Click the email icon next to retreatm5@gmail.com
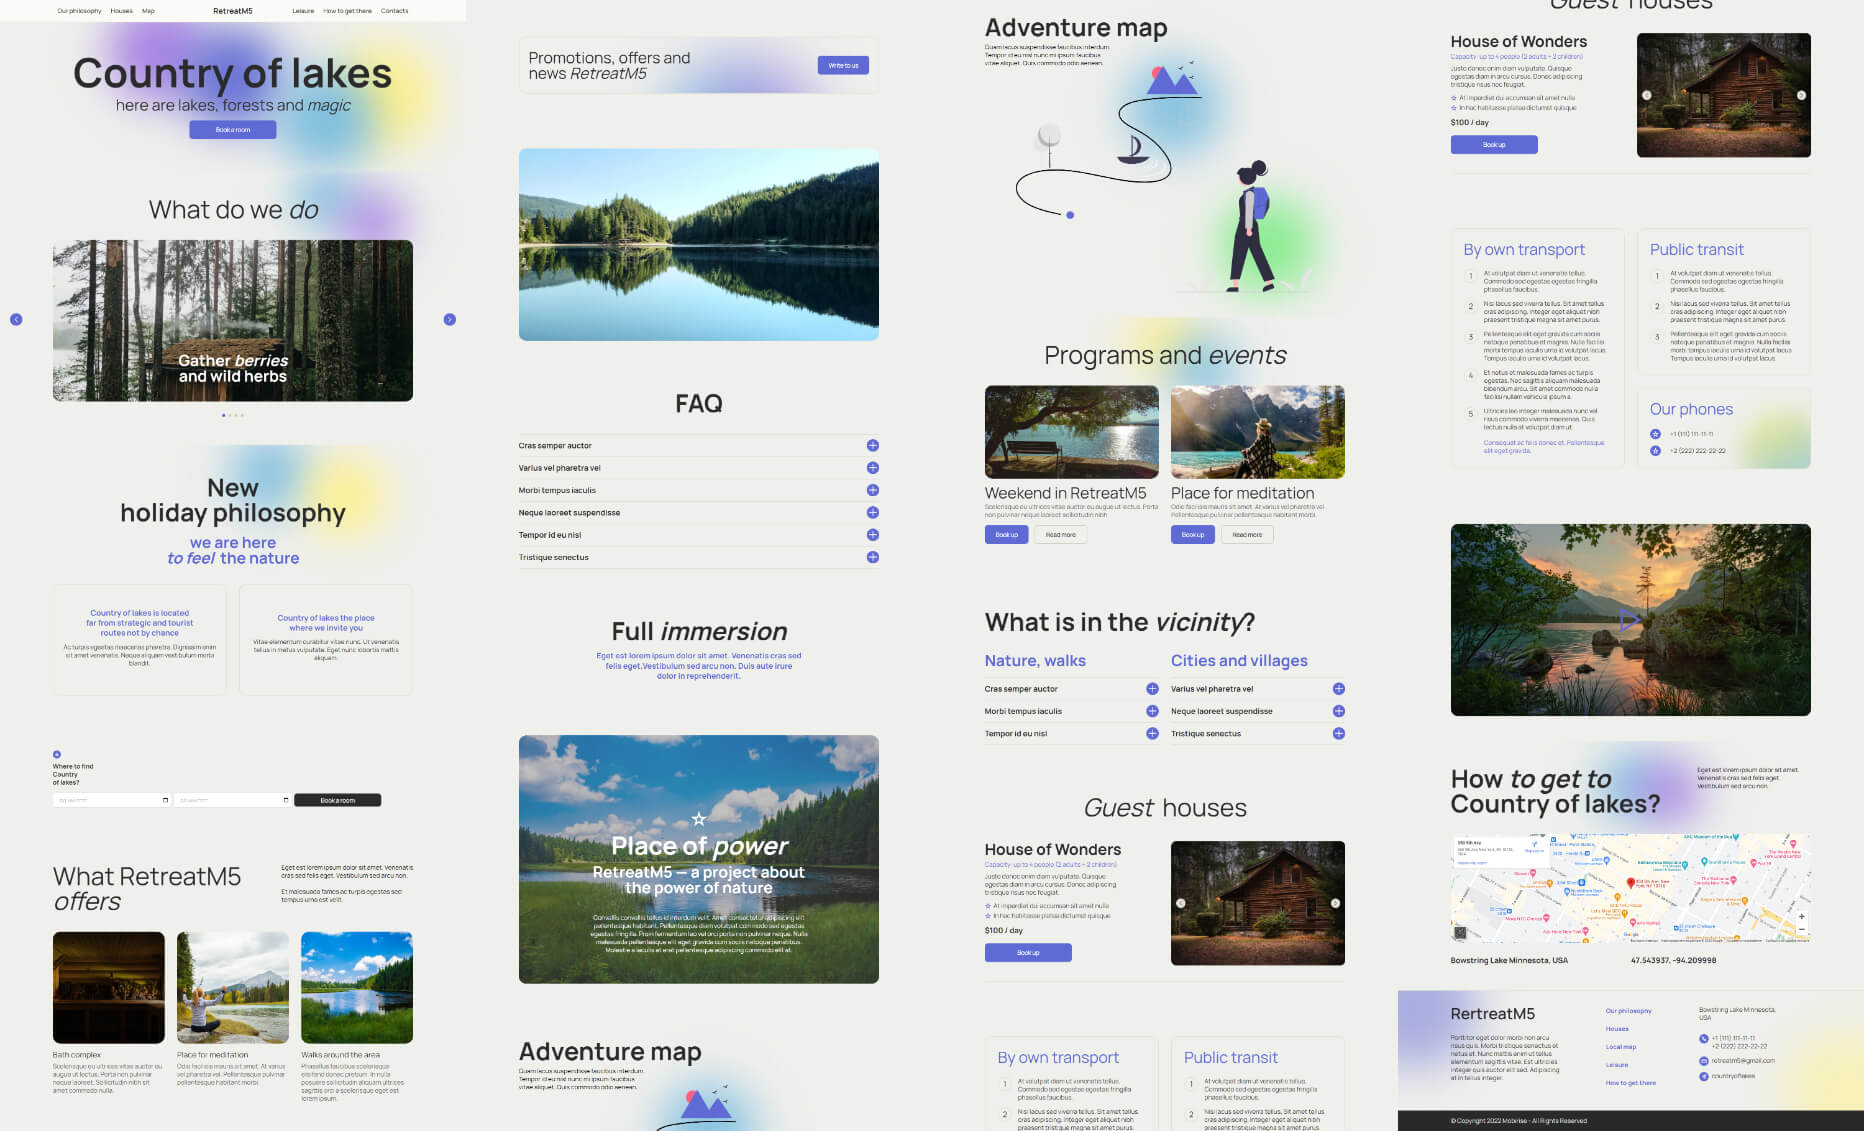Viewport: 1864px width, 1131px height. 1704,1060
